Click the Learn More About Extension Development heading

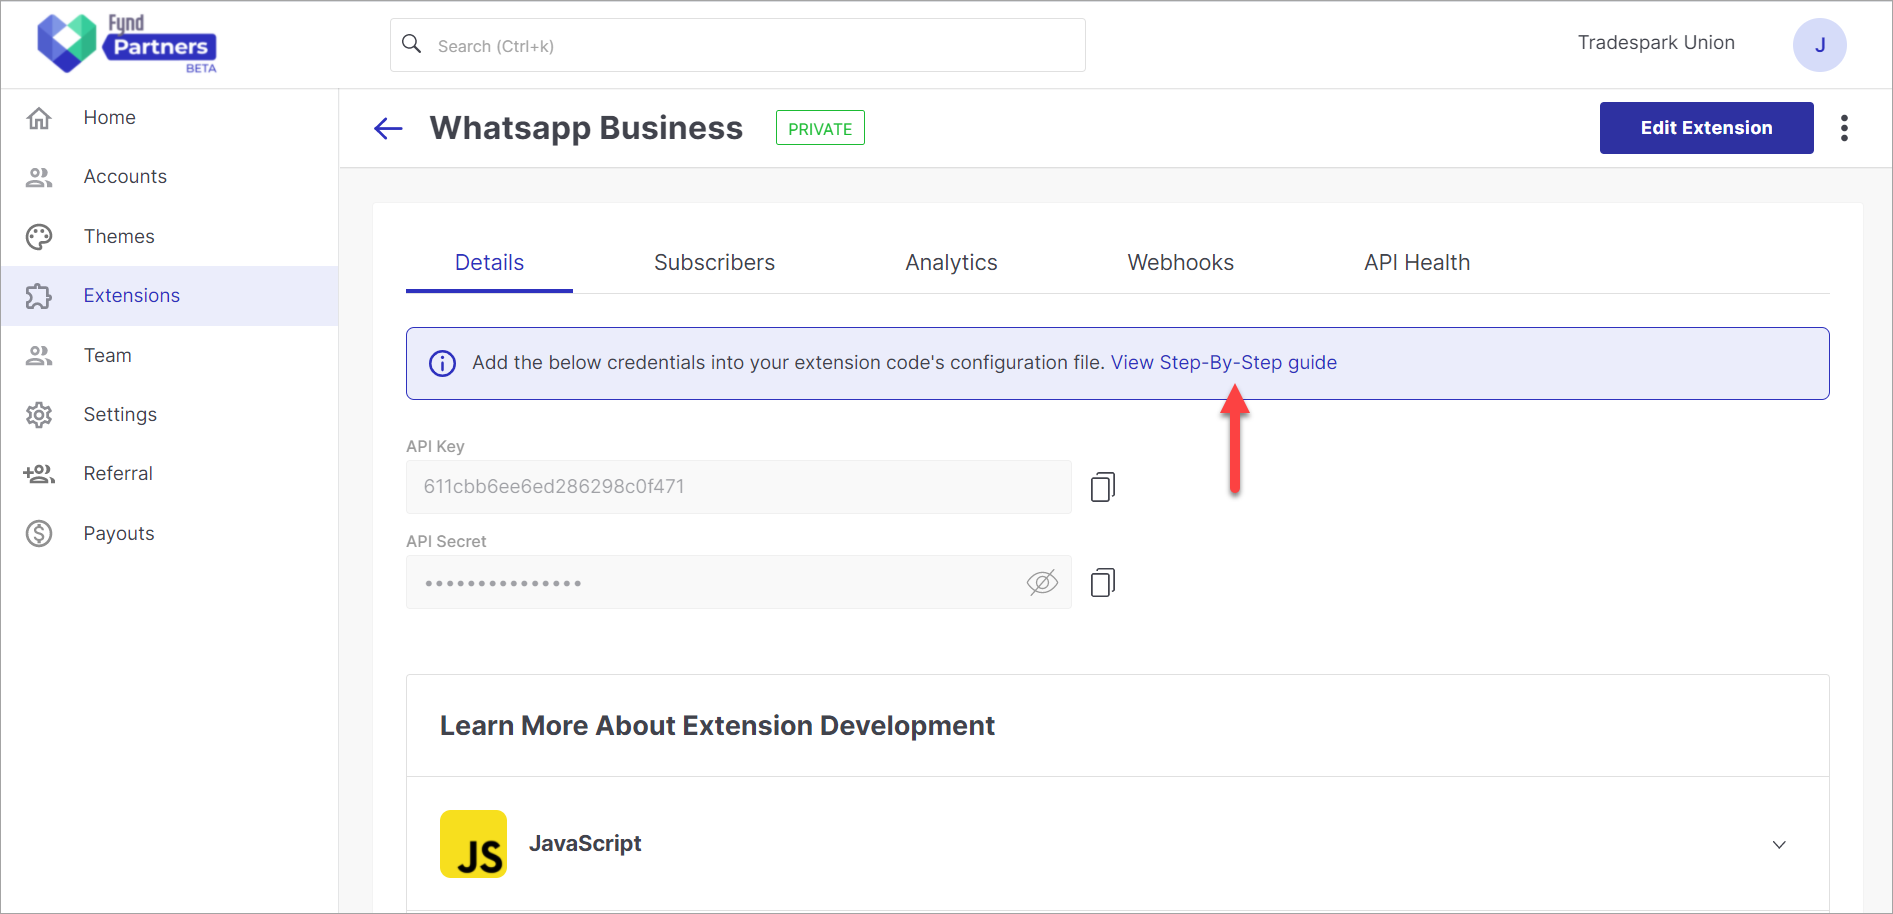coord(717,726)
